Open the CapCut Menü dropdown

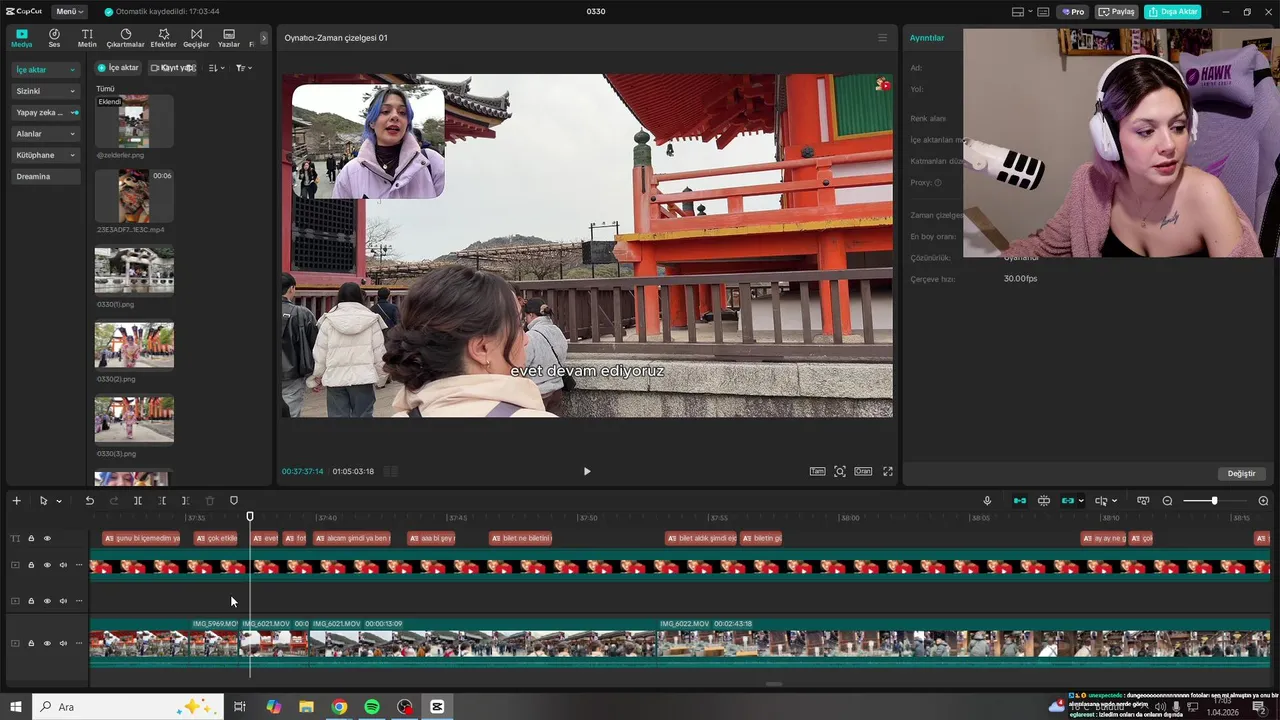tap(69, 12)
